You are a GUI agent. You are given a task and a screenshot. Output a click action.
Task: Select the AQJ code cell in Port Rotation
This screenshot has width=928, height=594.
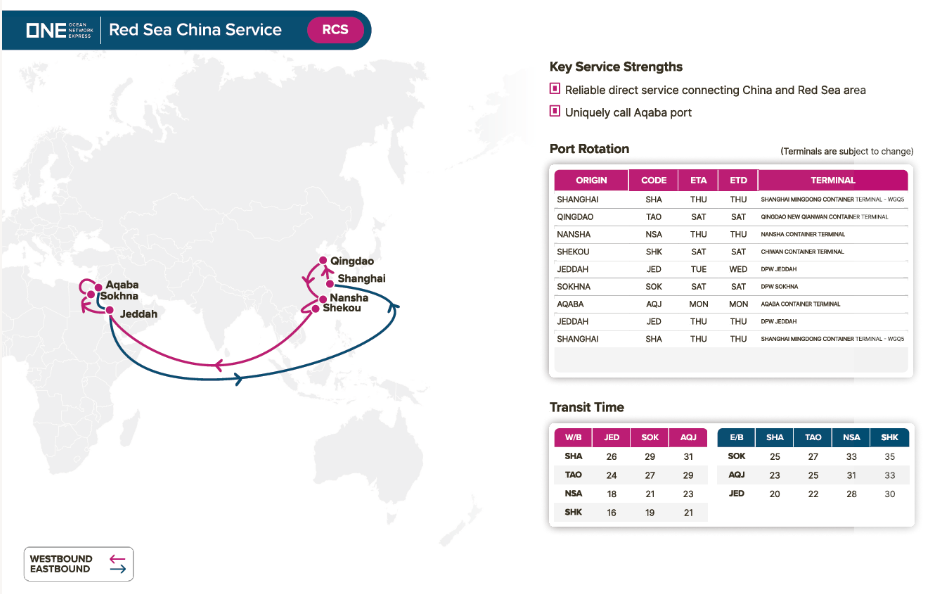pyautogui.click(x=653, y=304)
